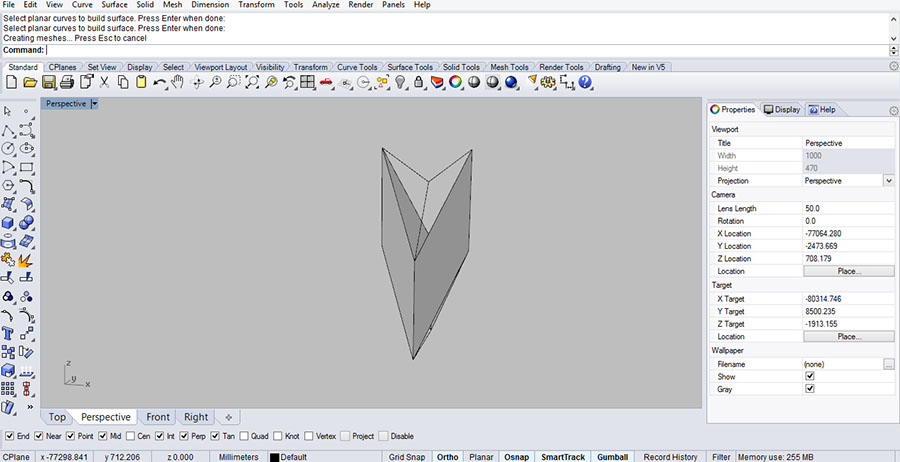900x462 pixels.
Task: Add a new viewport tab with plus icon
Action: tap(228, 417)
